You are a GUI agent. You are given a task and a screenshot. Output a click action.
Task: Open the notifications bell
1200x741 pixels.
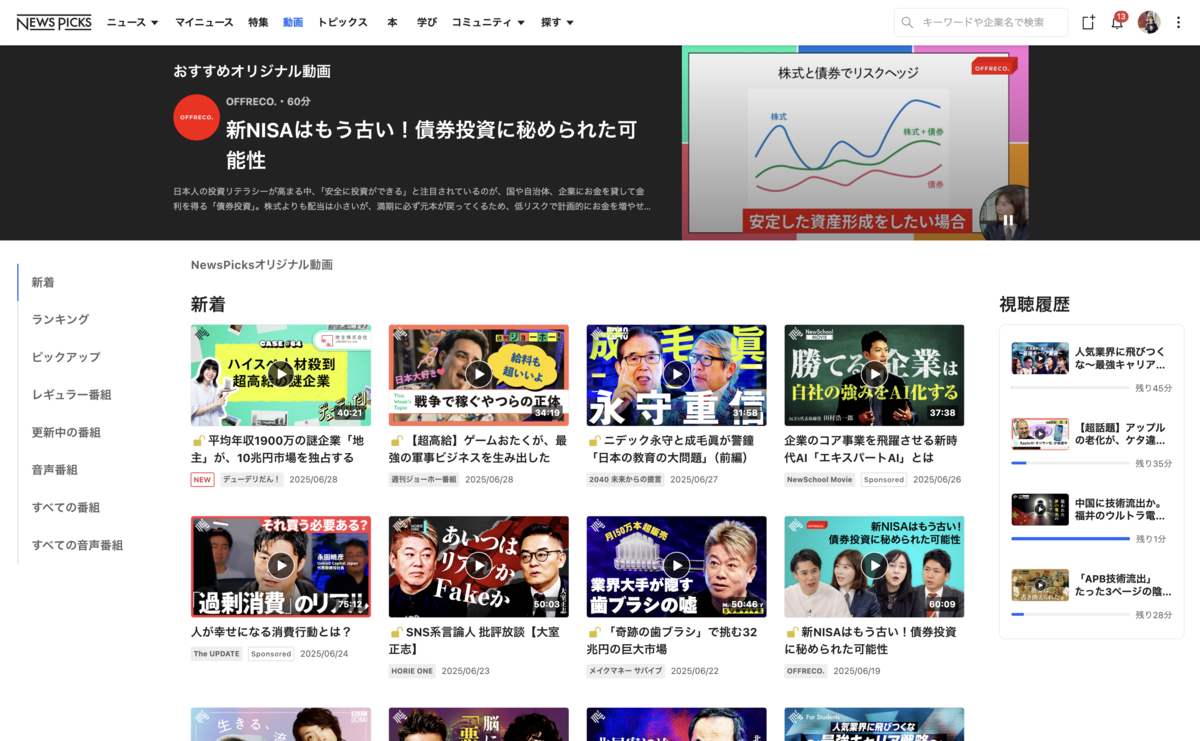pyautogui.click(x=1117, y=22)
